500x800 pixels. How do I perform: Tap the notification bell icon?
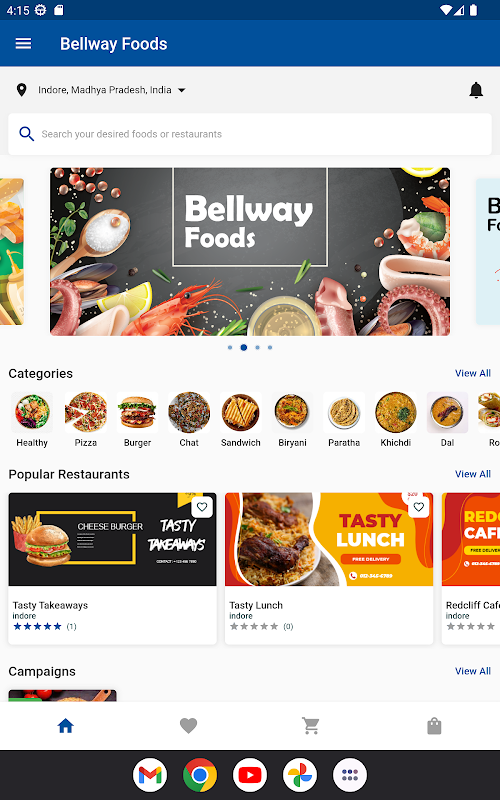476,90
